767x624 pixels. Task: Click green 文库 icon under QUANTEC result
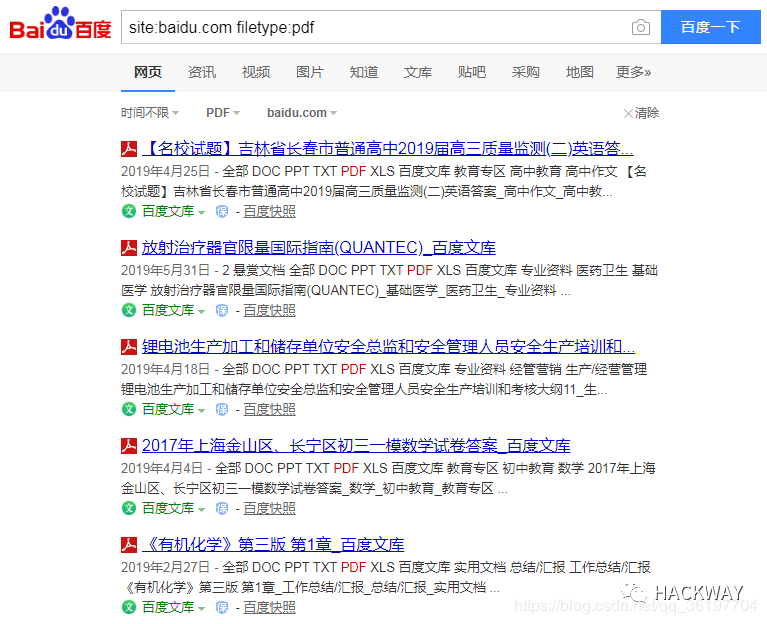tap(129, 310)
